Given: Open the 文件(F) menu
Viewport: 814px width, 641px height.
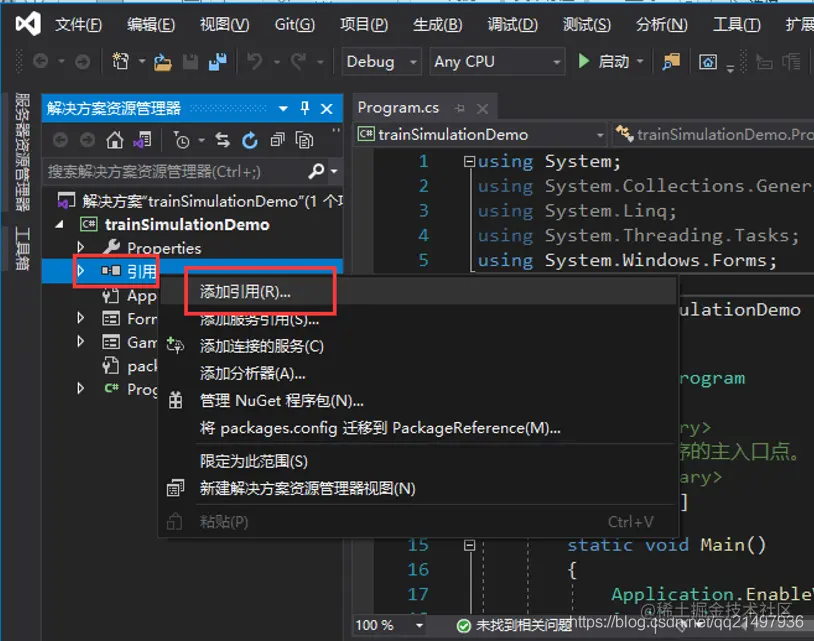Looking at the screenshot, I should pos(78,24).
